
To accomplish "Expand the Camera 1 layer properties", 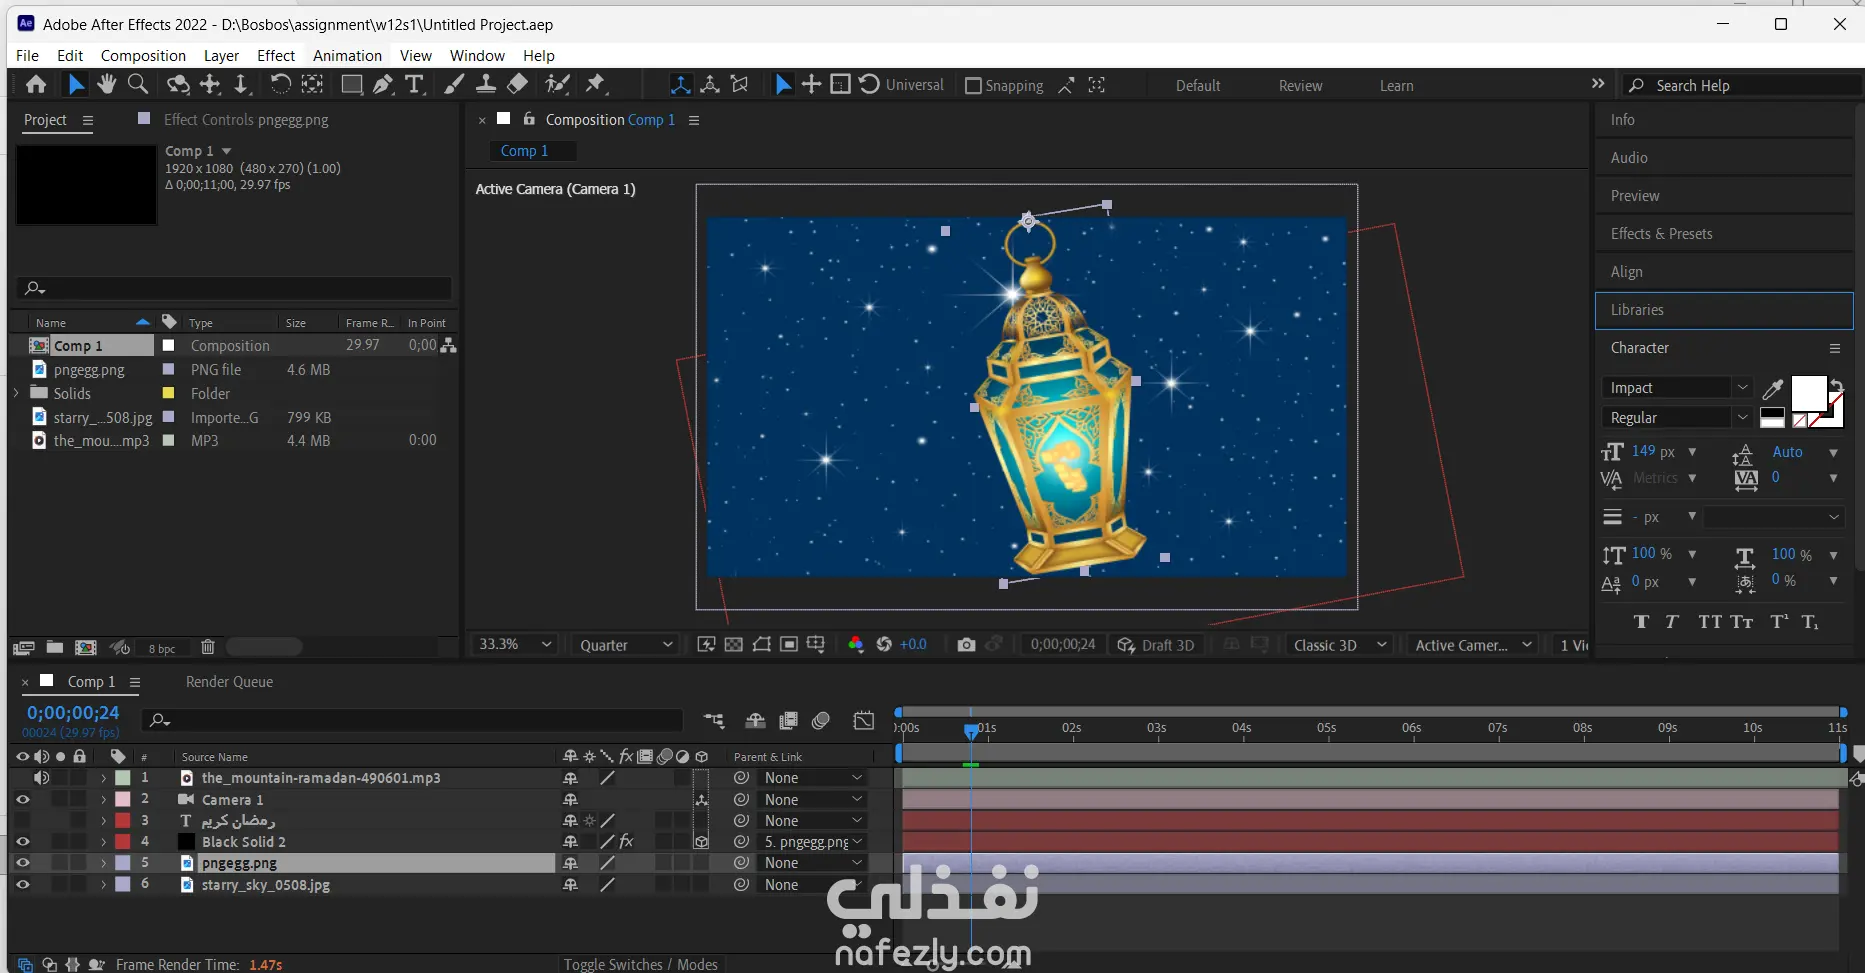I will [103, 800].
